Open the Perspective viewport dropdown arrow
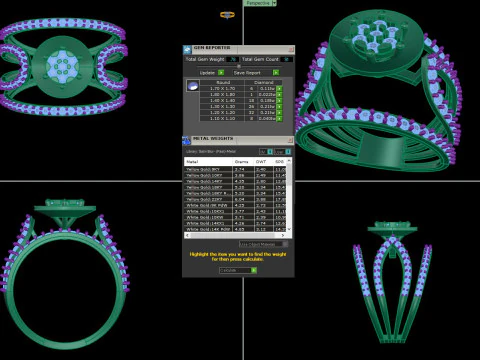Image resolution: width=480 pixels, height=360 pixels. (x=274, y=3)
